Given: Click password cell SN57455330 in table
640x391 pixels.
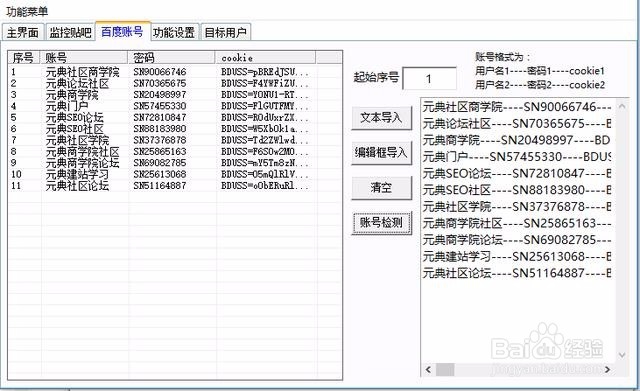Looking at the screenshot, I should (160, 106).
